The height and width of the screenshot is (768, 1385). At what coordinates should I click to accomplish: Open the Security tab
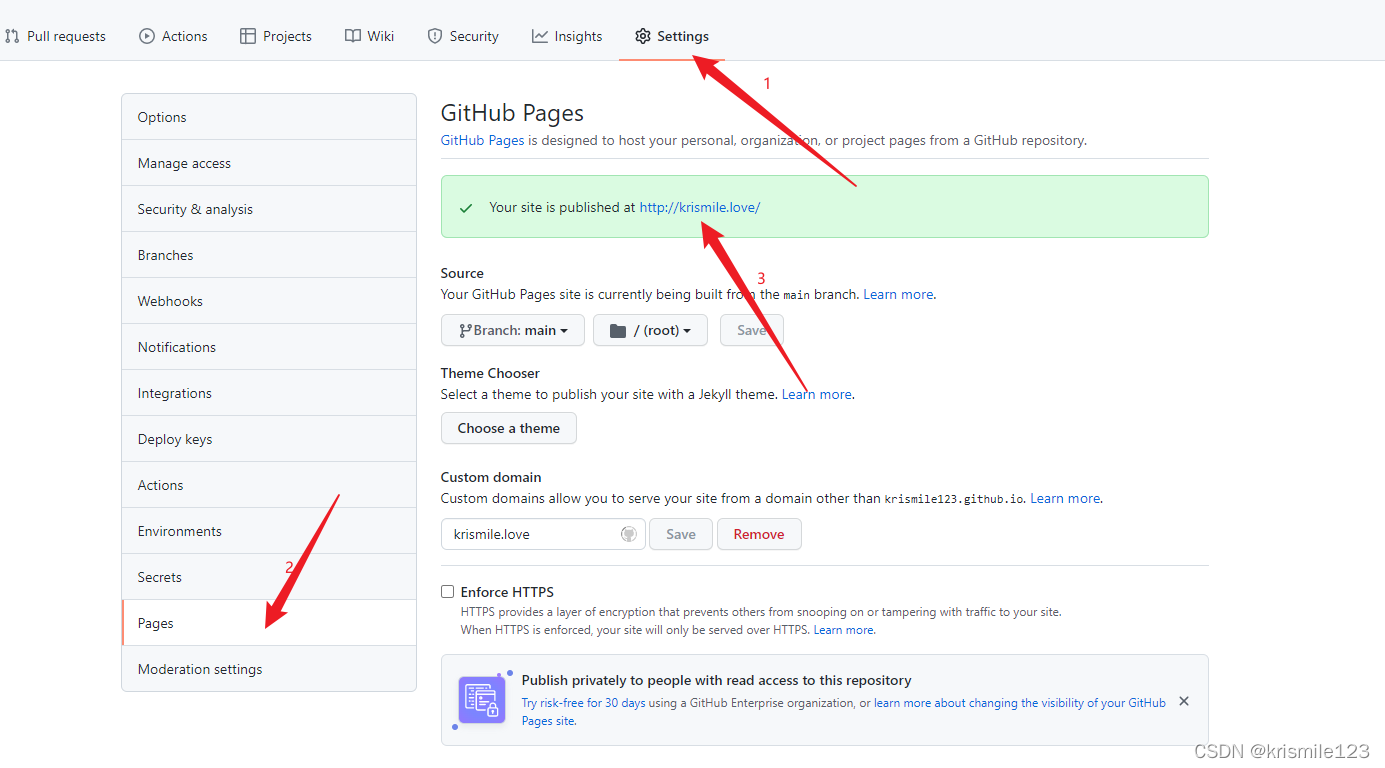point(463,36)
